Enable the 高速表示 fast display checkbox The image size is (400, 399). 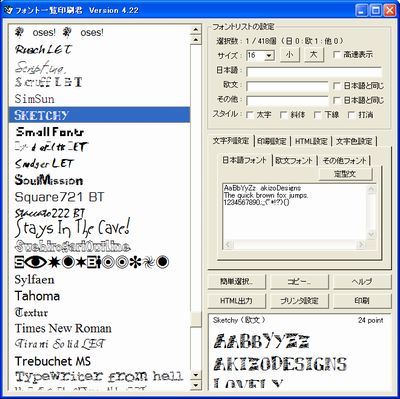tap(337, 54)
